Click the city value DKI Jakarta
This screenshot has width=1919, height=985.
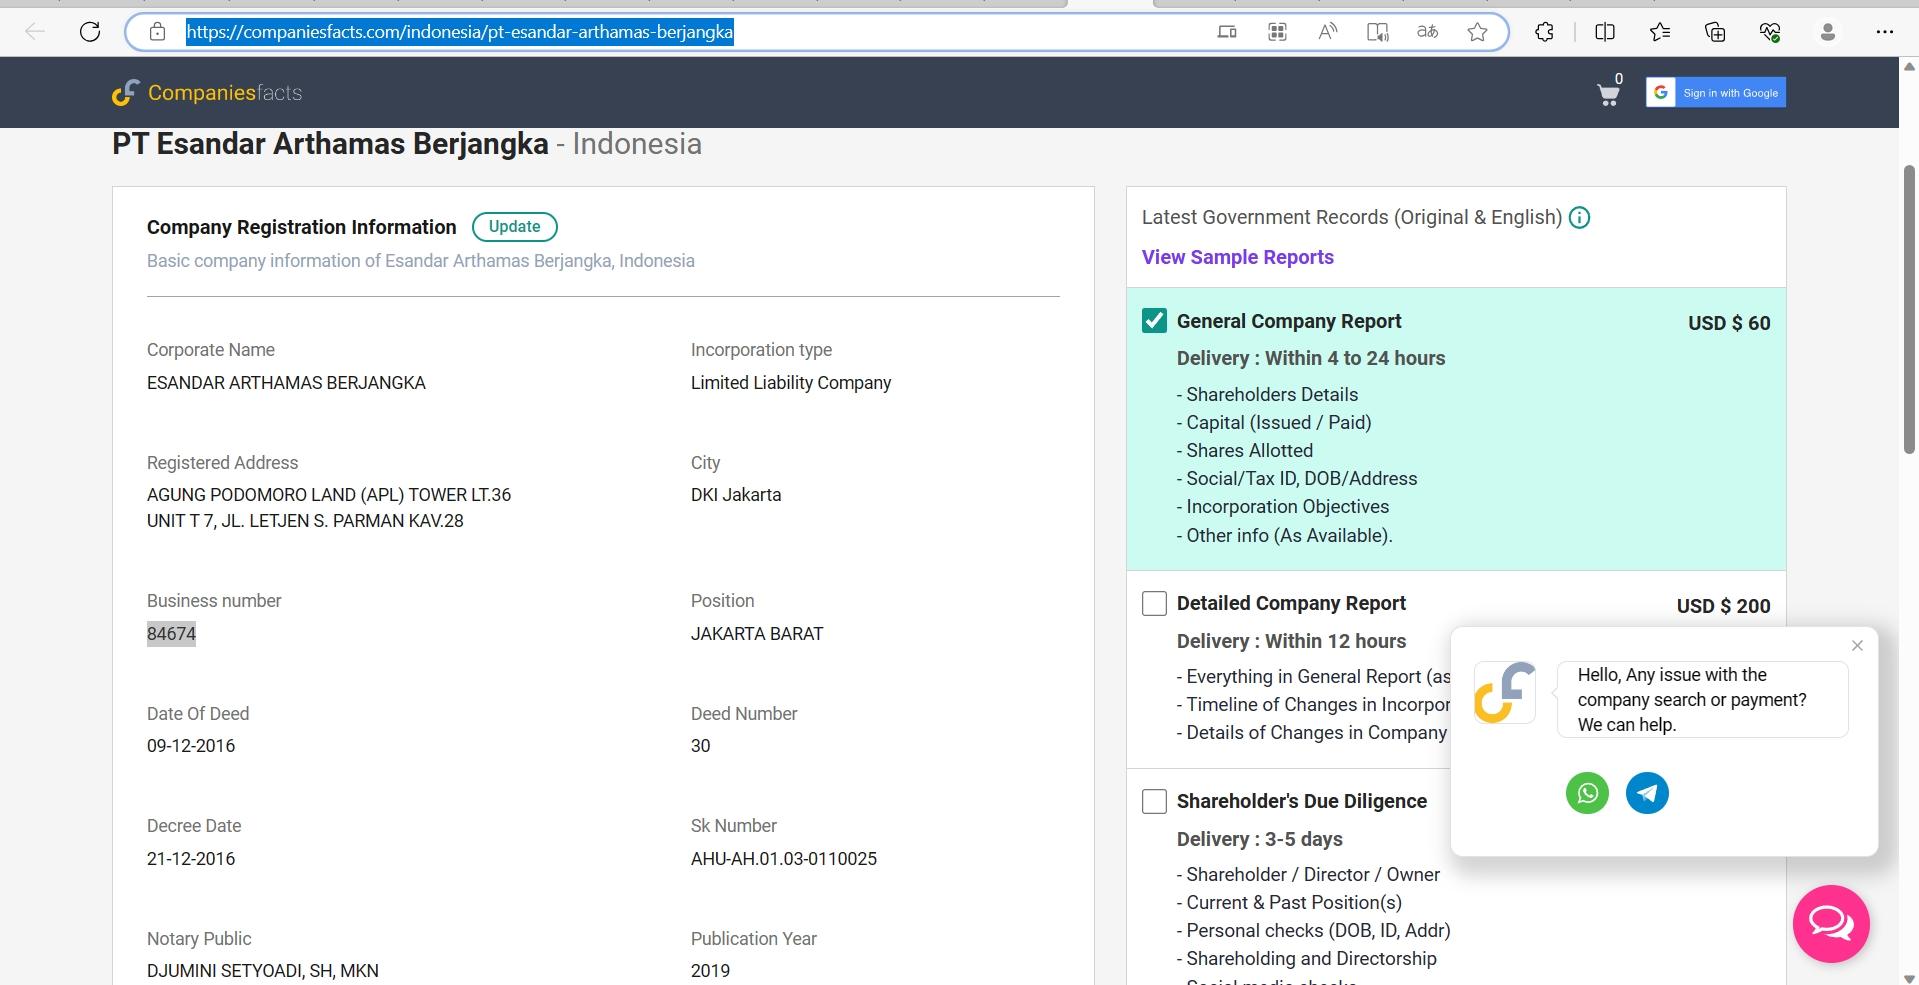tap(736, 495)
